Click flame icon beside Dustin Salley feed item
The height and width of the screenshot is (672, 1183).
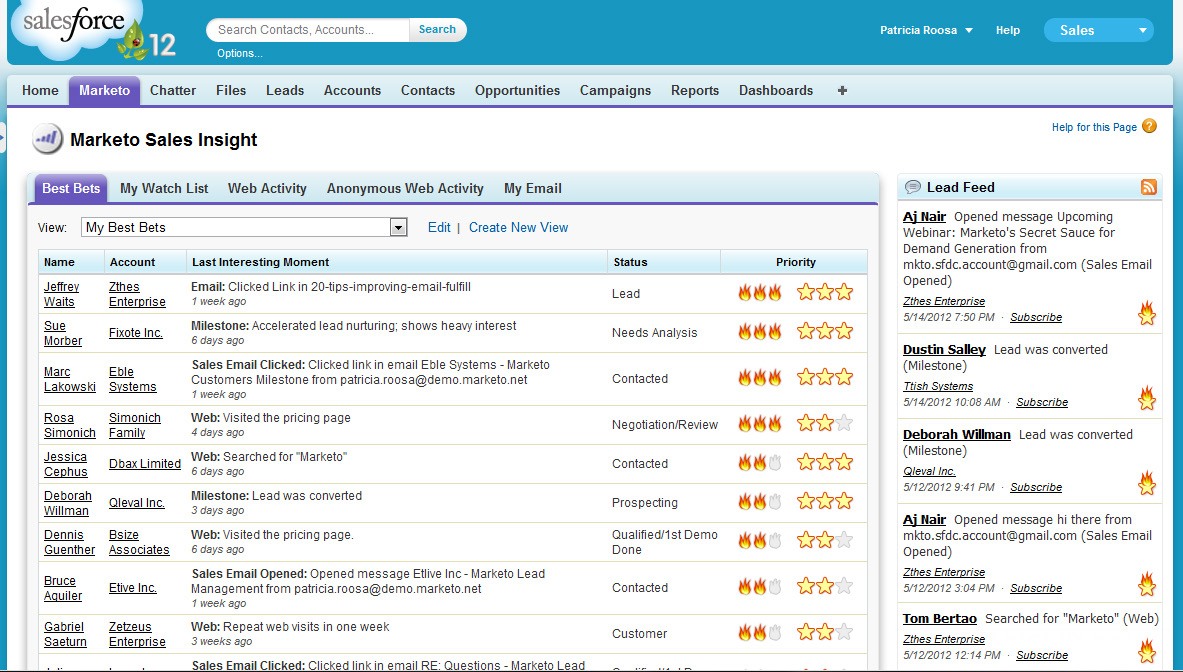tap(1147, 397)
